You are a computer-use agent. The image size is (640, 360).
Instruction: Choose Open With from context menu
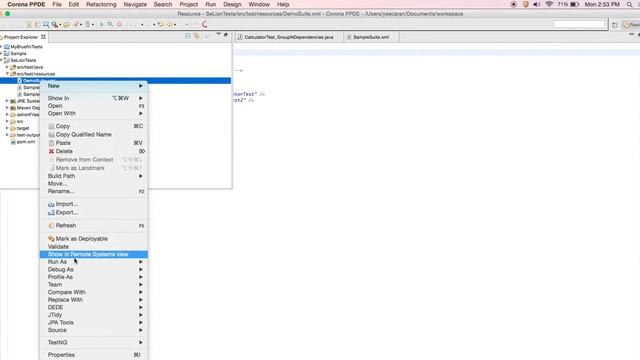94,113
